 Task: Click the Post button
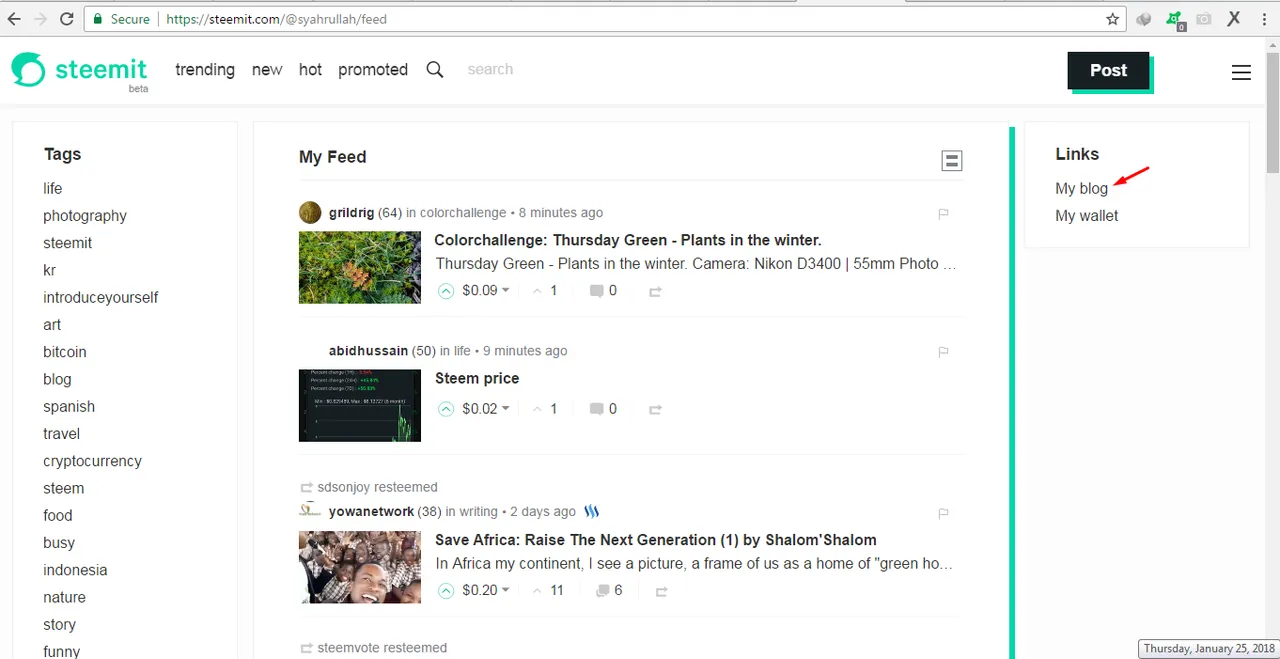point(1108,71)
